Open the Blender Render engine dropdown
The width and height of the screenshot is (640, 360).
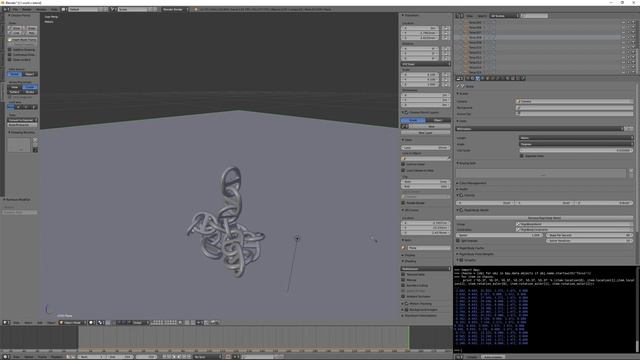pos(175,9)
